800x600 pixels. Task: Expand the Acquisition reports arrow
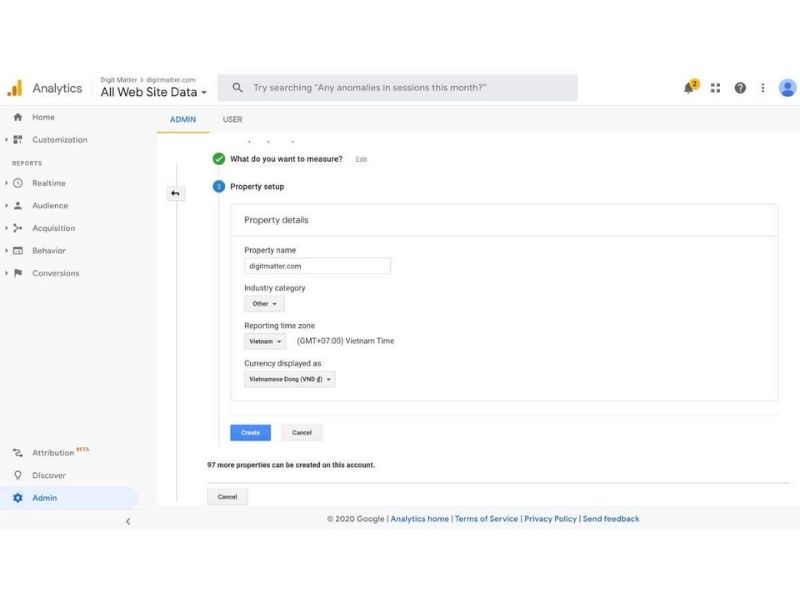(x=6, y=228)
